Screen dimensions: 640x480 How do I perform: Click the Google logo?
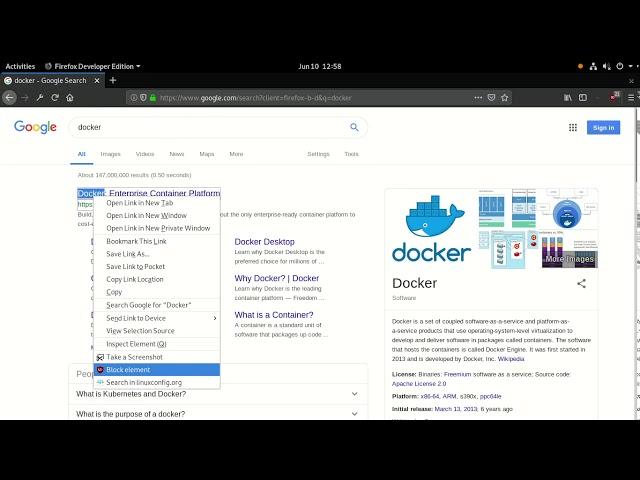(35, 127)
